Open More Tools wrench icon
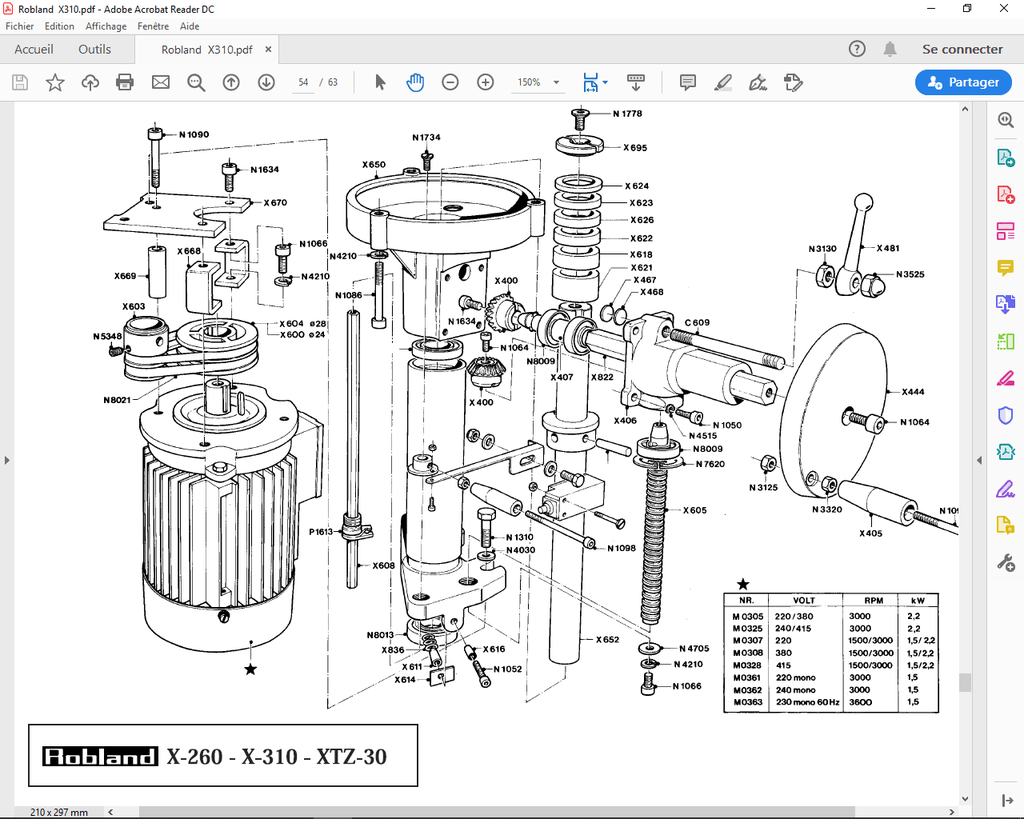Screen dimensions: 1024x819 pyautogui.click(x=1006, y=562)
